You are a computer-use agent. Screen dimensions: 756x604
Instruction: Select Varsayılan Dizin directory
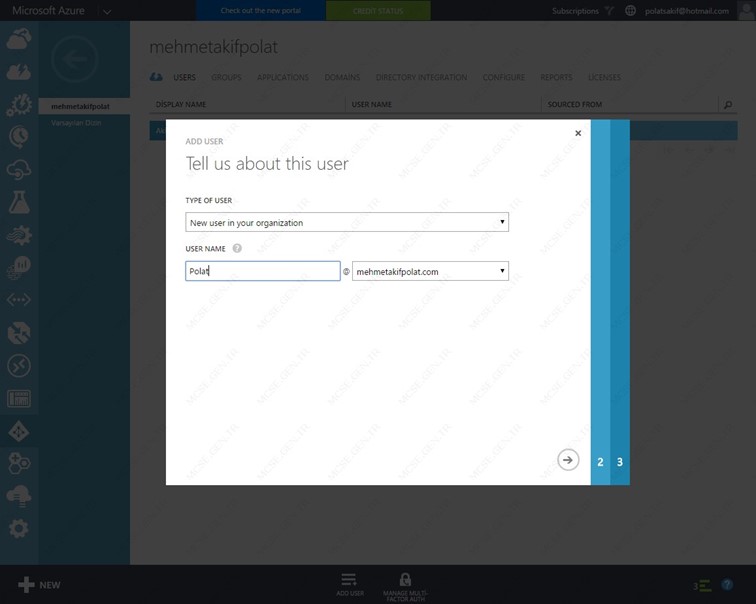pyautogui.click(x=76, y=123)
